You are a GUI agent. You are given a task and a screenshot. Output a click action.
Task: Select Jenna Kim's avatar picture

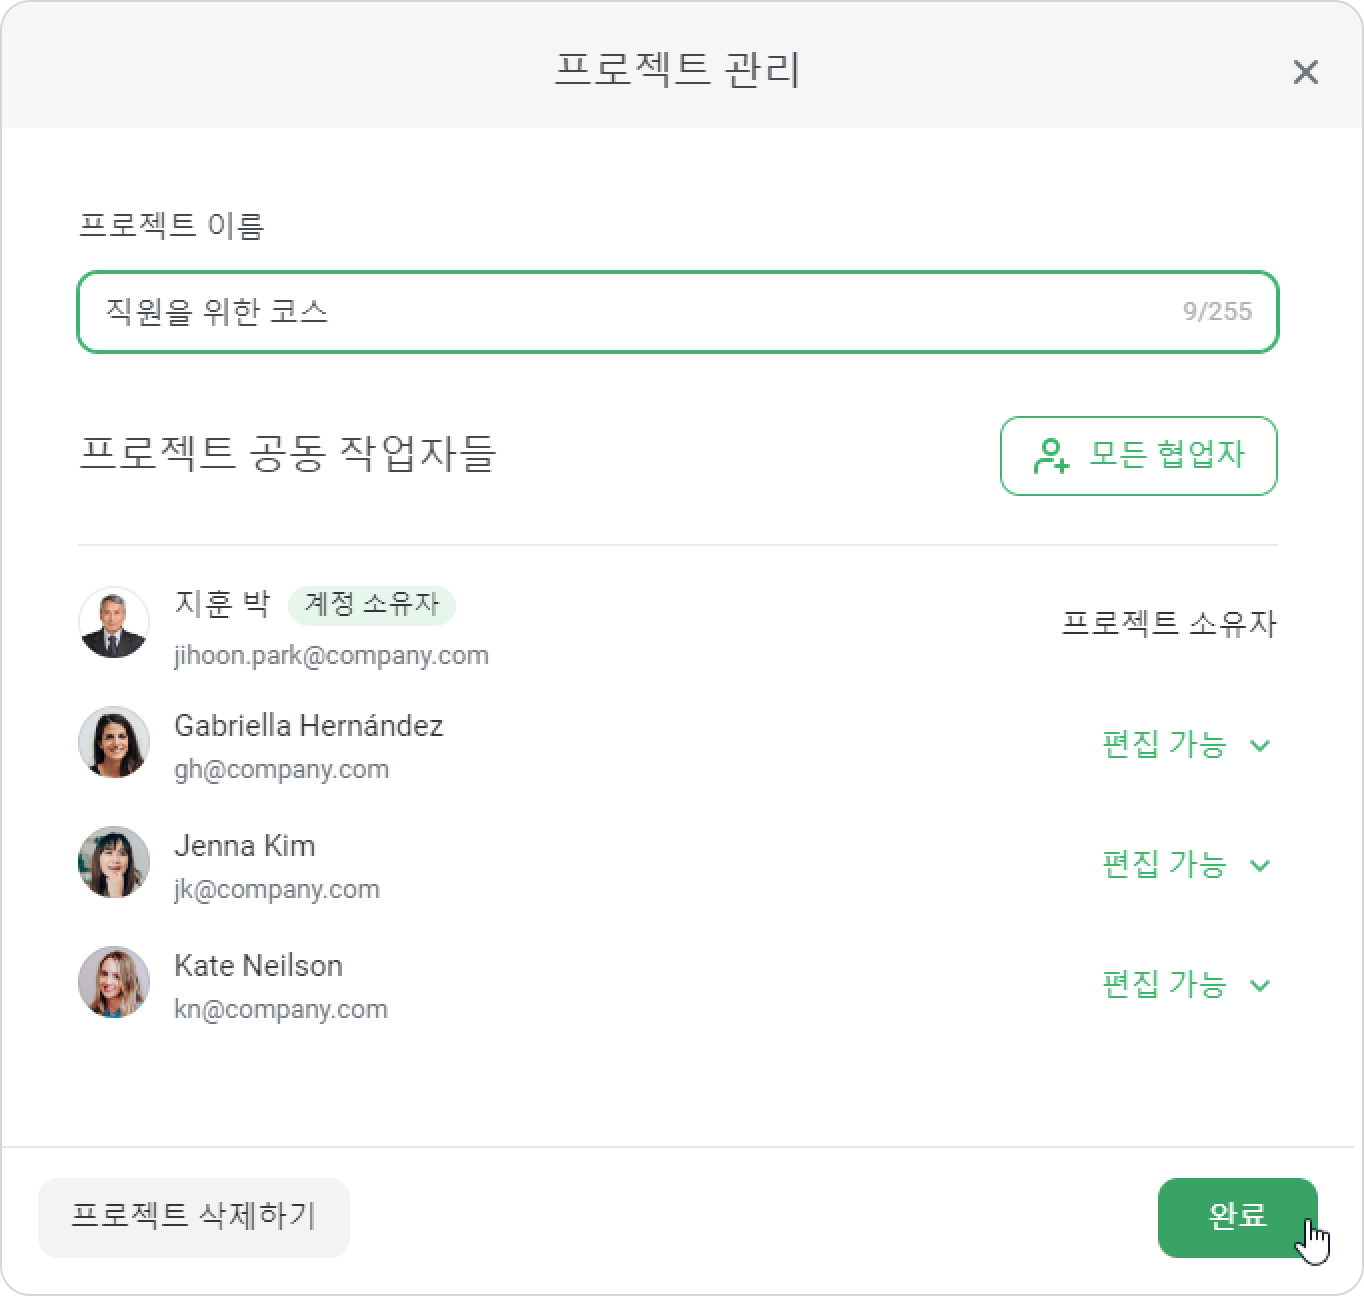(114, 862)
